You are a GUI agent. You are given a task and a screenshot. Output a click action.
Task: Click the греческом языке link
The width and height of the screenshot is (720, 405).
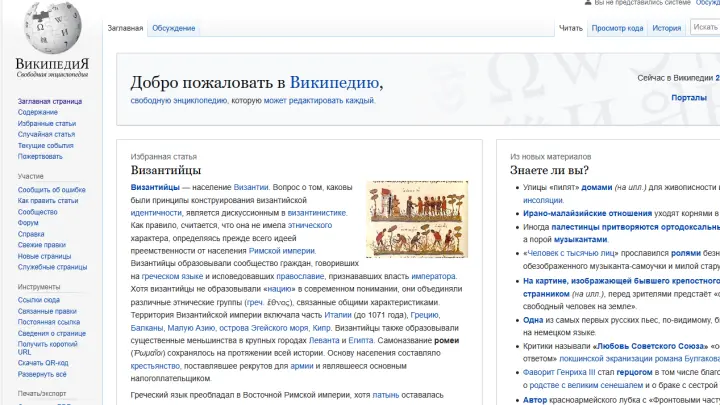[x=172, y=276]
